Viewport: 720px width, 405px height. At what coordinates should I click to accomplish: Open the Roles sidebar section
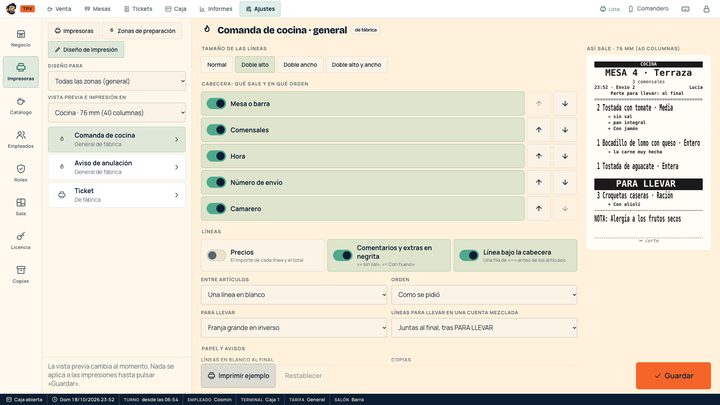click(x=21, y=173)
